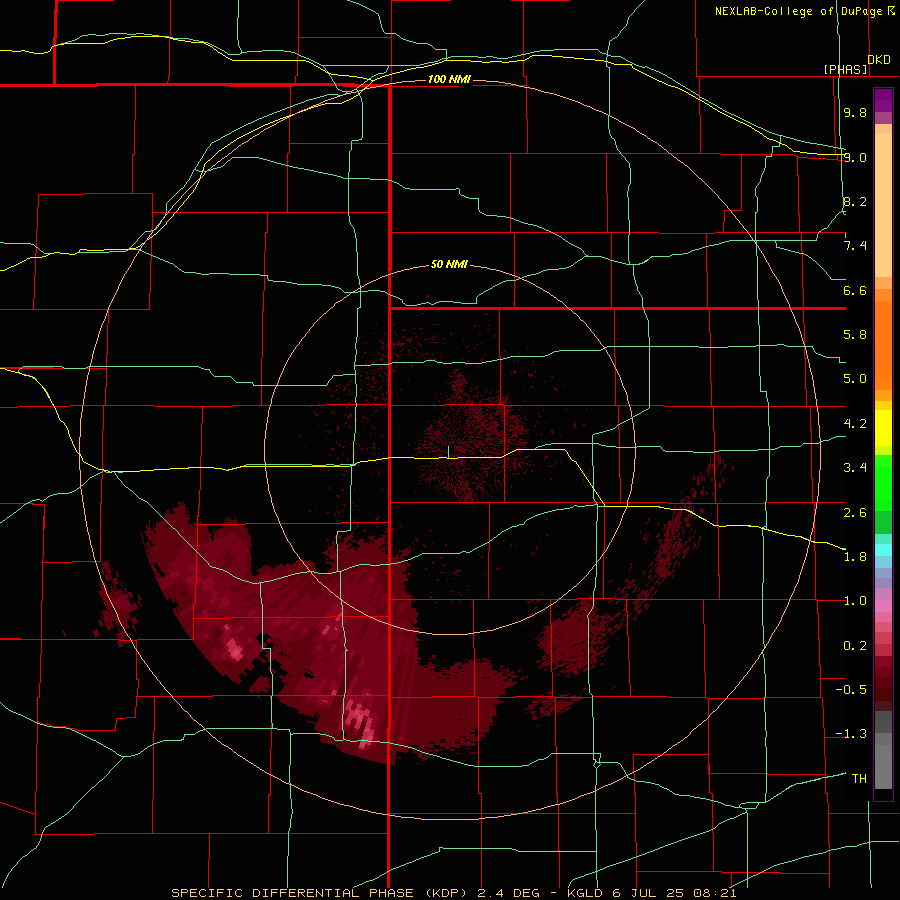Screen dimensions: 900x900
Task: Click the "KGLD 6 JUL 25 08:21" timestamp
Action: coord(651,893)
